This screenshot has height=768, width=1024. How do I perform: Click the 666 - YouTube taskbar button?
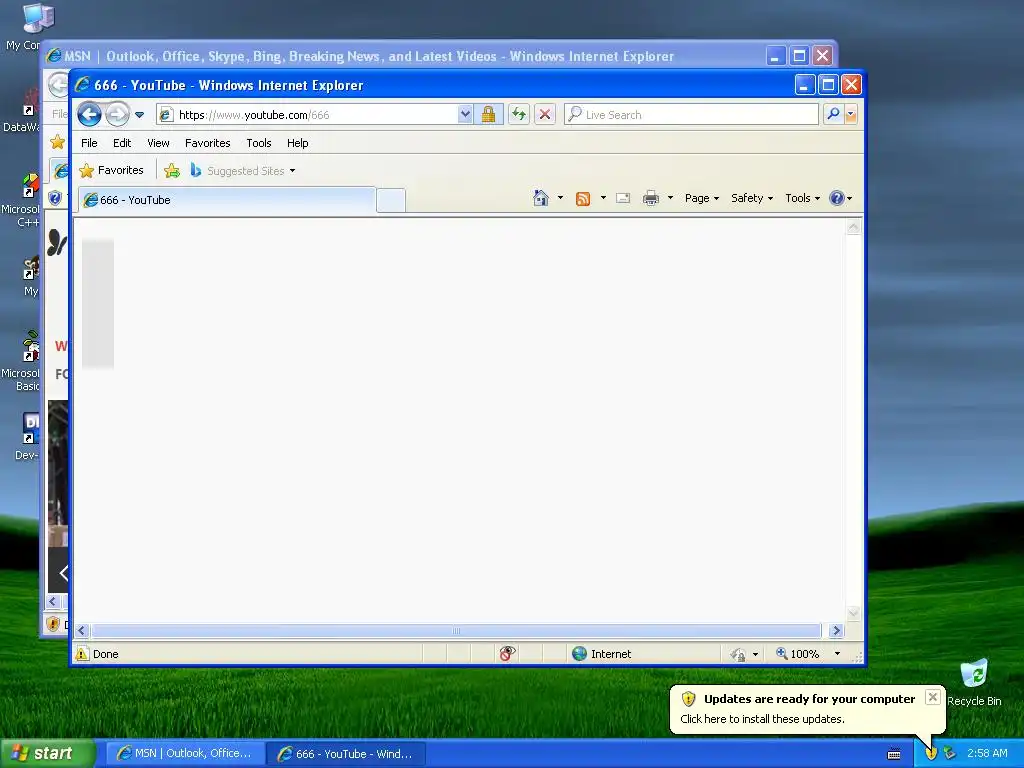(x=346, y=754)
